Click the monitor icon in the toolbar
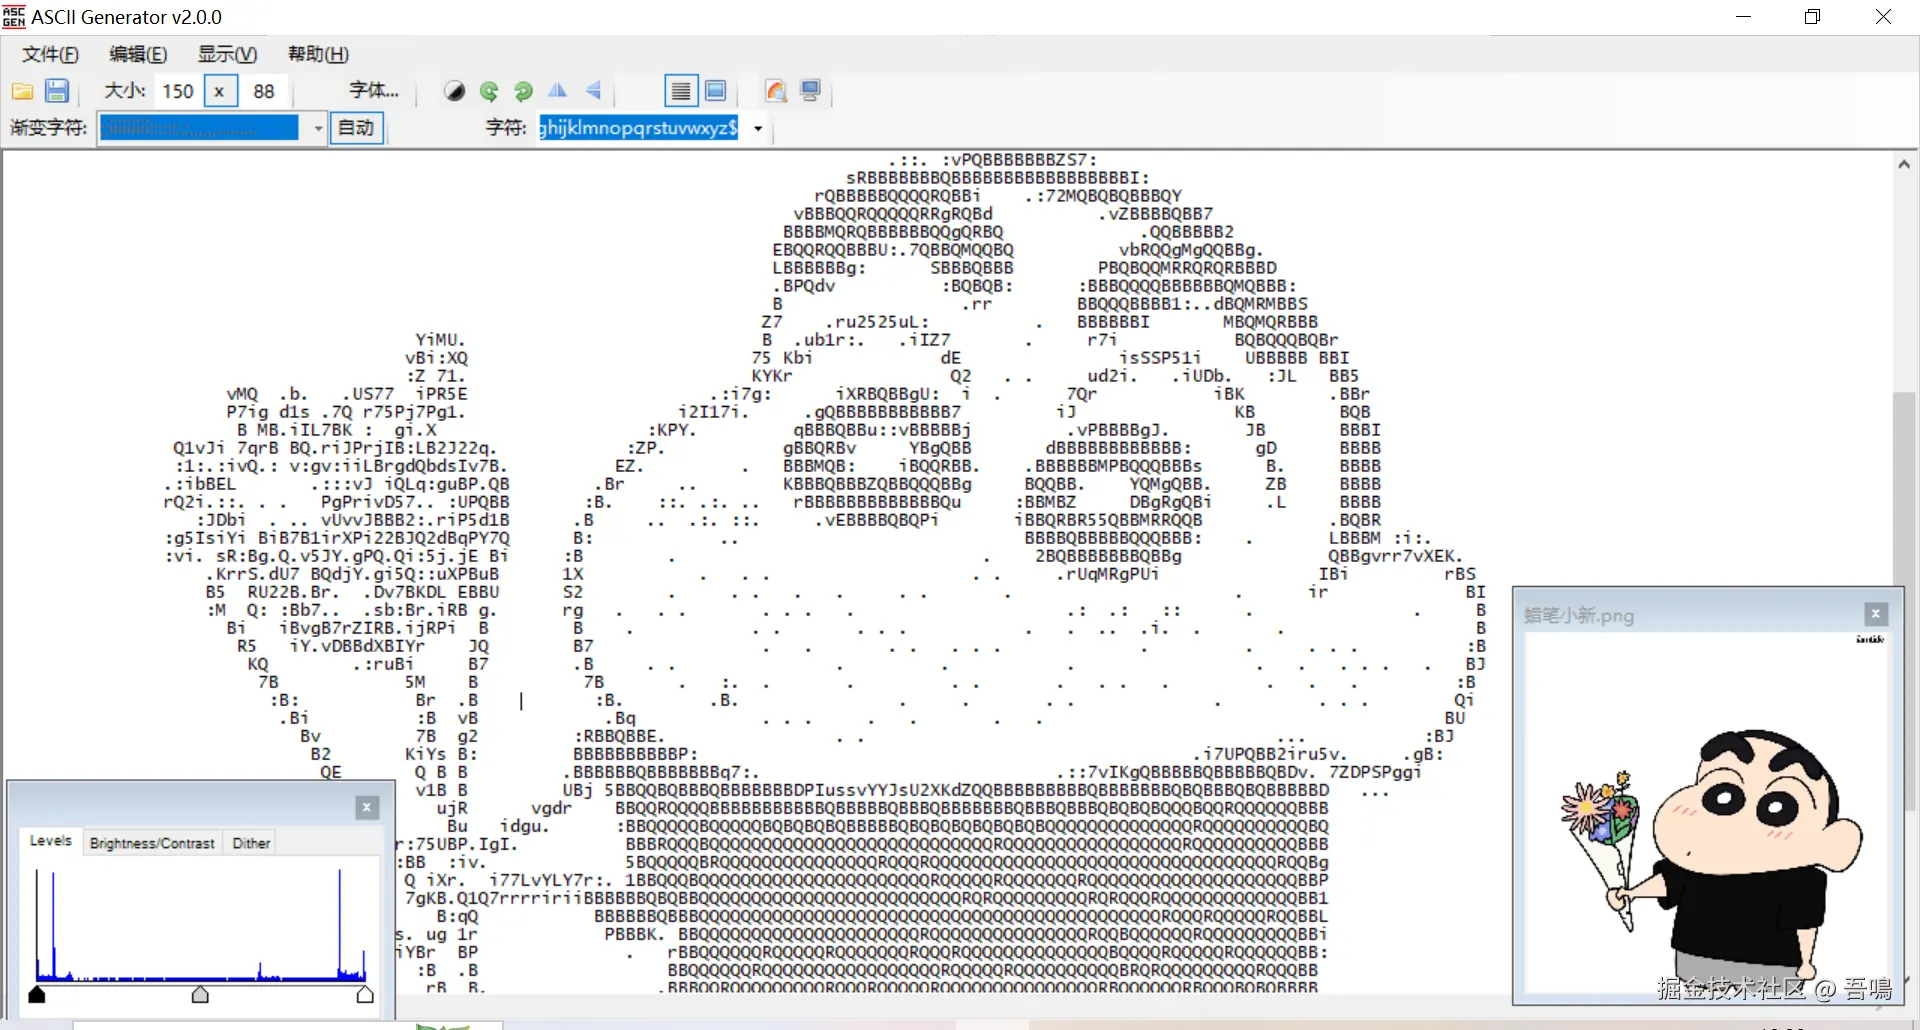Image resolution: width=1920 pixels, height=1030 pixels. pyautogui.click(x=811, y=92)
